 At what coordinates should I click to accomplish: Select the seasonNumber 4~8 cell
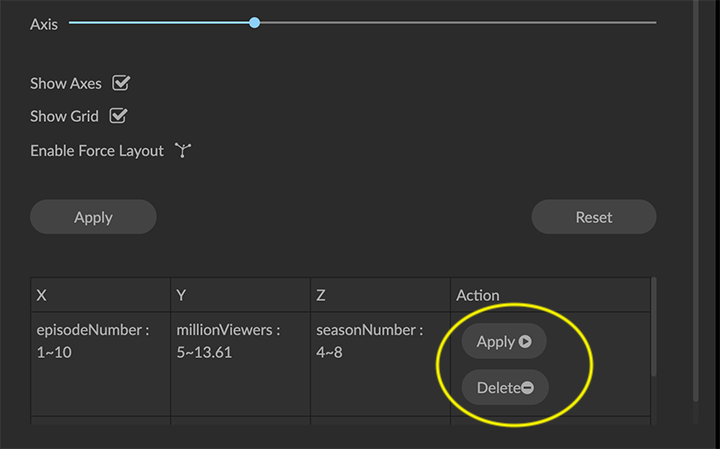[369, 341]
